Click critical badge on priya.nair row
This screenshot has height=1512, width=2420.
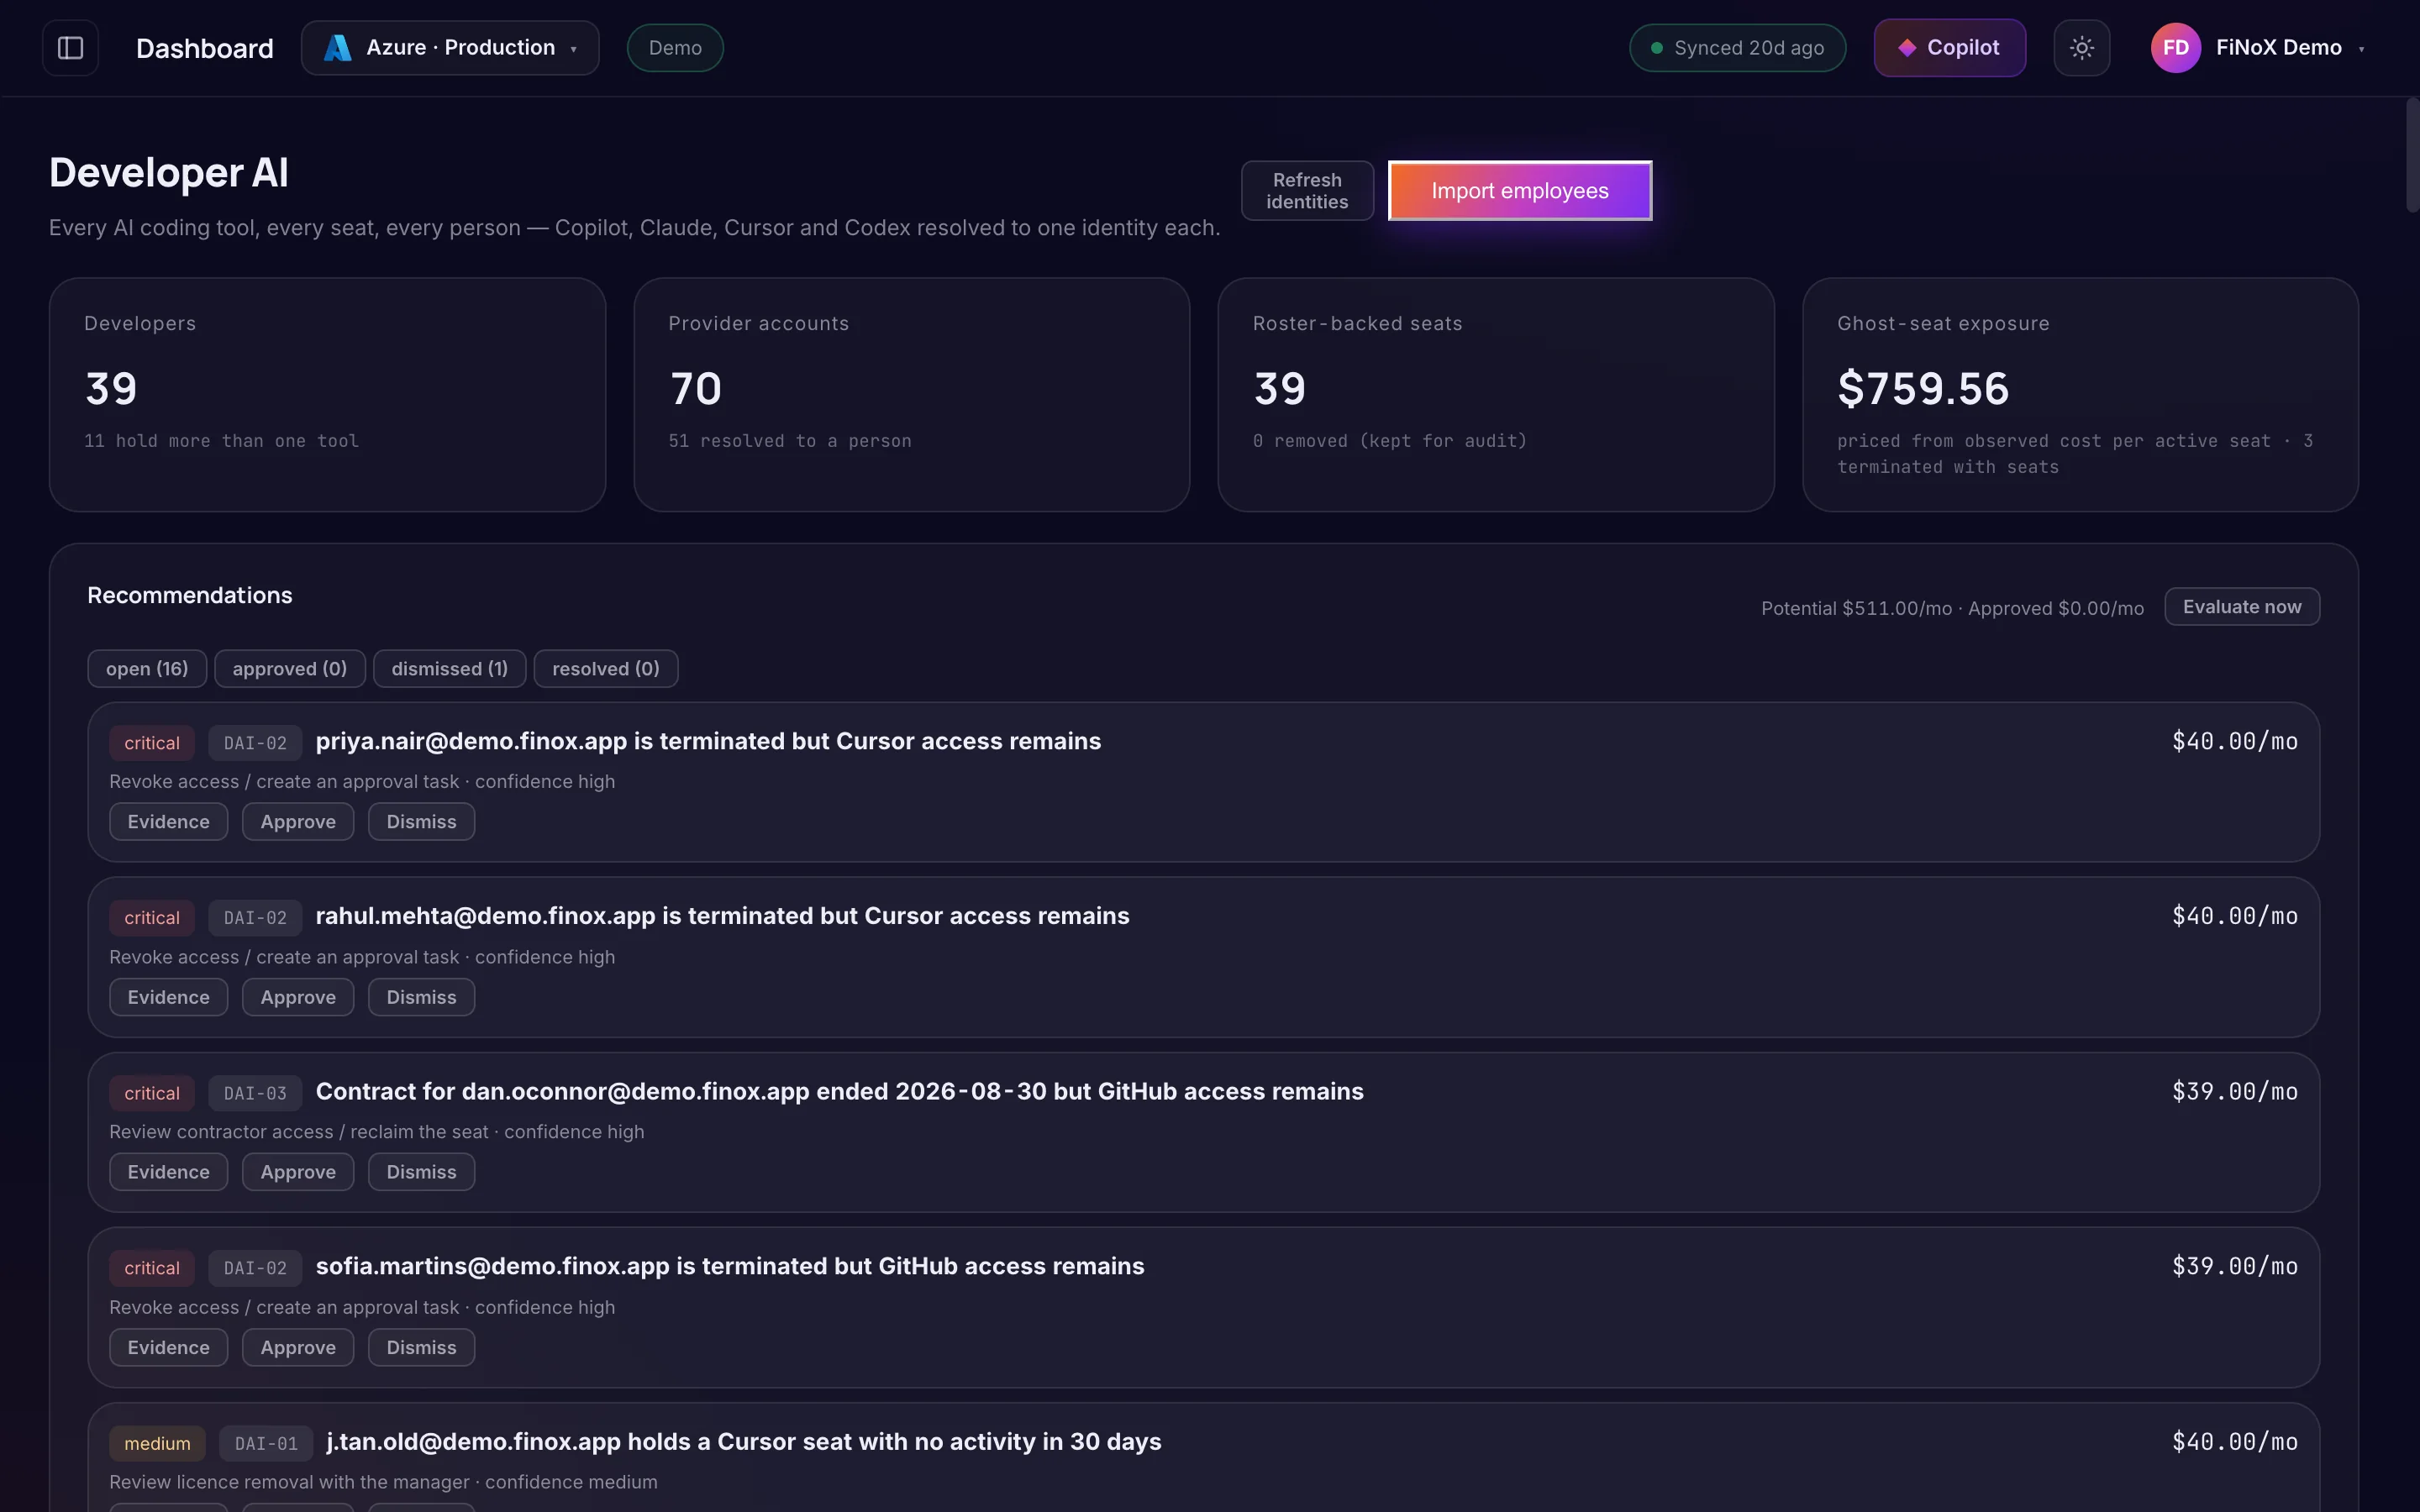tap(152, 743)
